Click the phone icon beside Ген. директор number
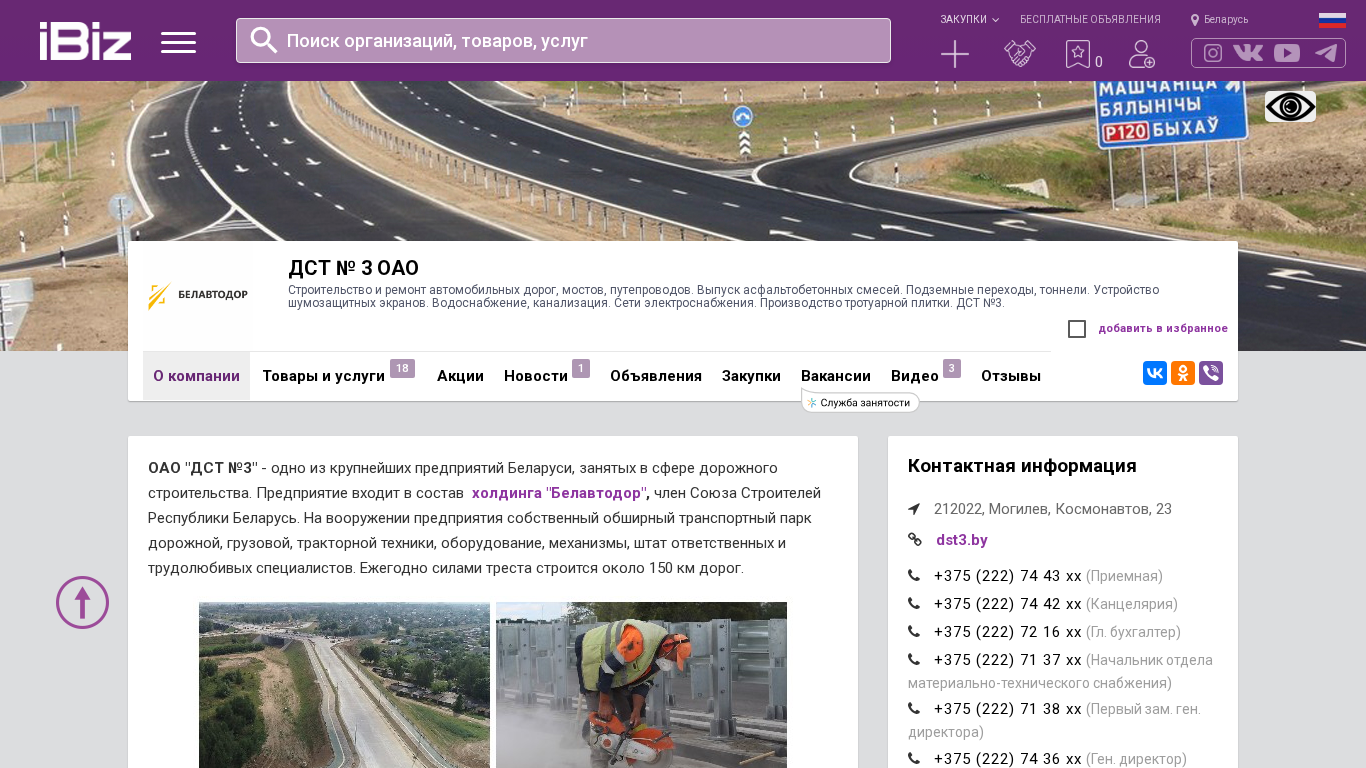The height and width of the screenshot is (768, 1366). click(x=914, y=758)
